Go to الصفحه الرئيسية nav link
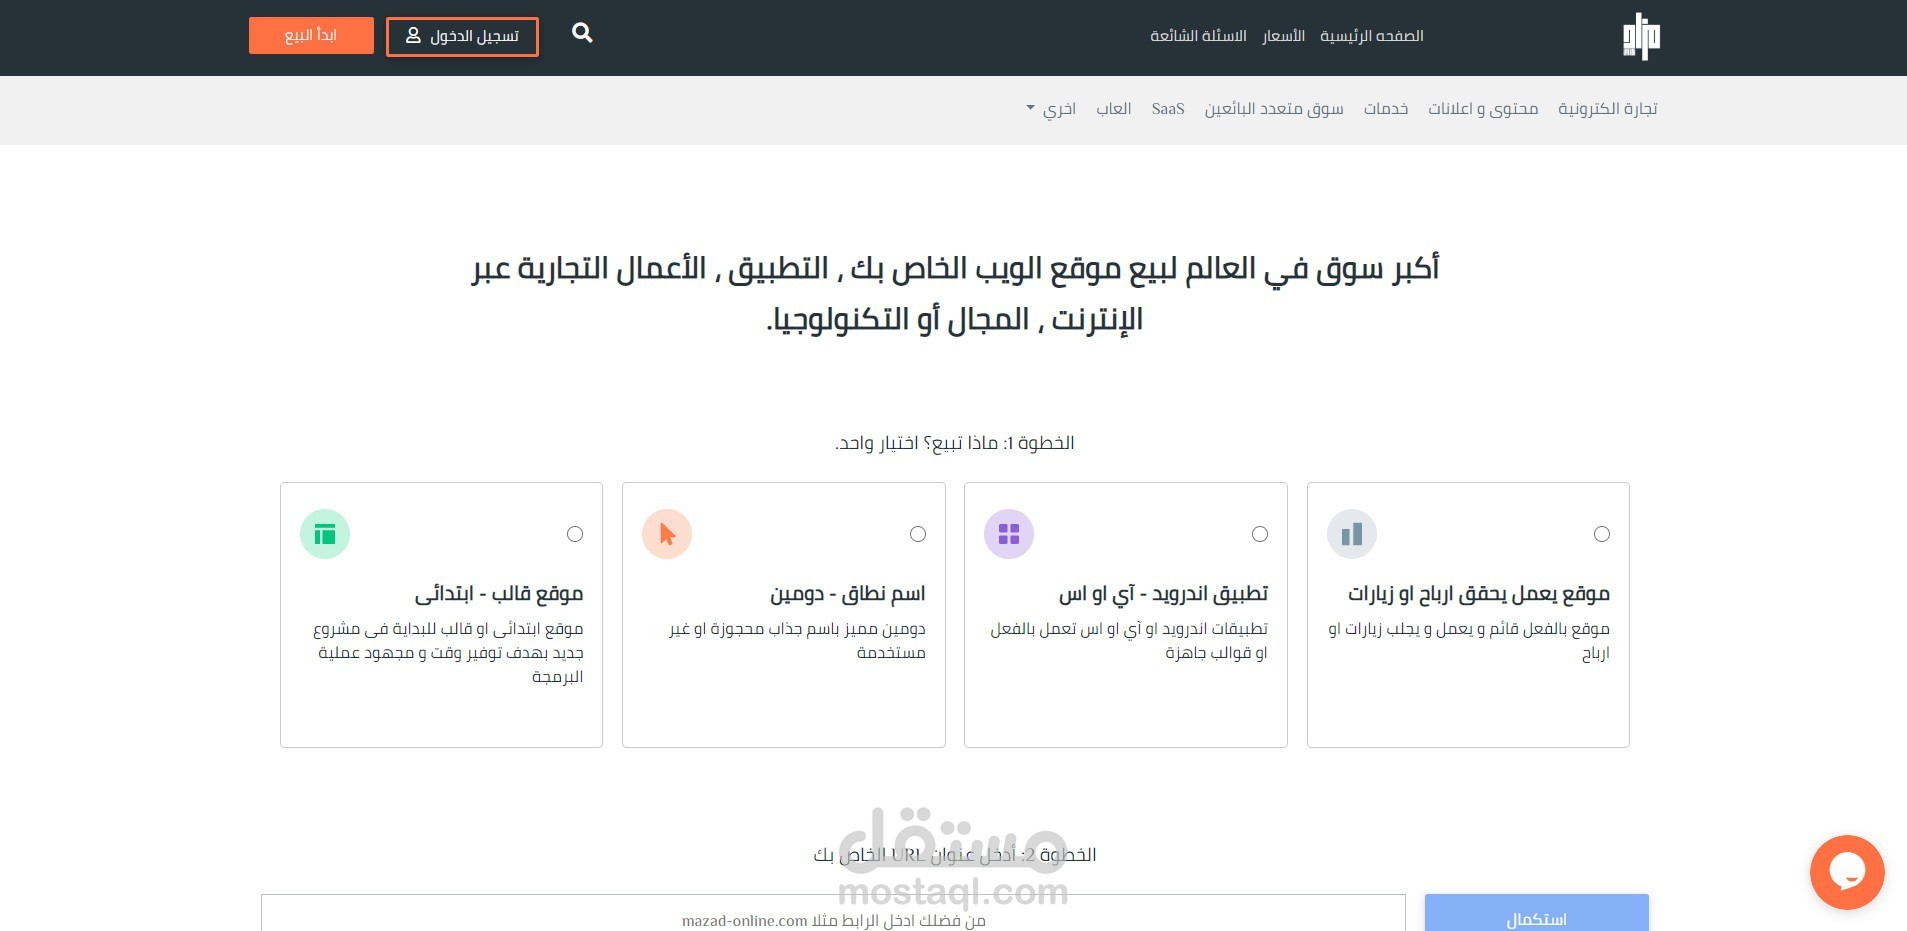Viewport: 1907px width, 931px height. tap(1372, 36)
